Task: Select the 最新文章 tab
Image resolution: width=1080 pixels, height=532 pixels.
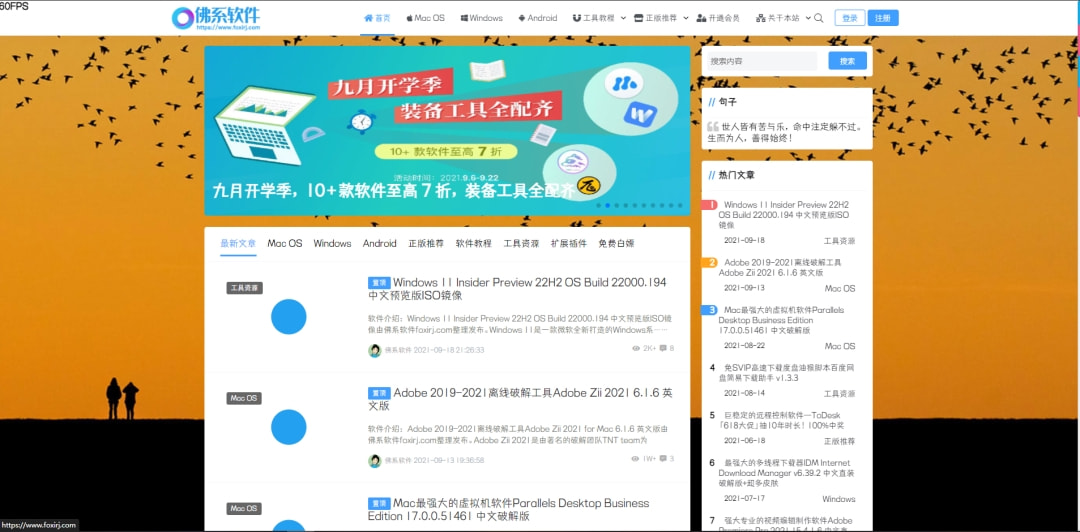Action: [x=238, y=243]
